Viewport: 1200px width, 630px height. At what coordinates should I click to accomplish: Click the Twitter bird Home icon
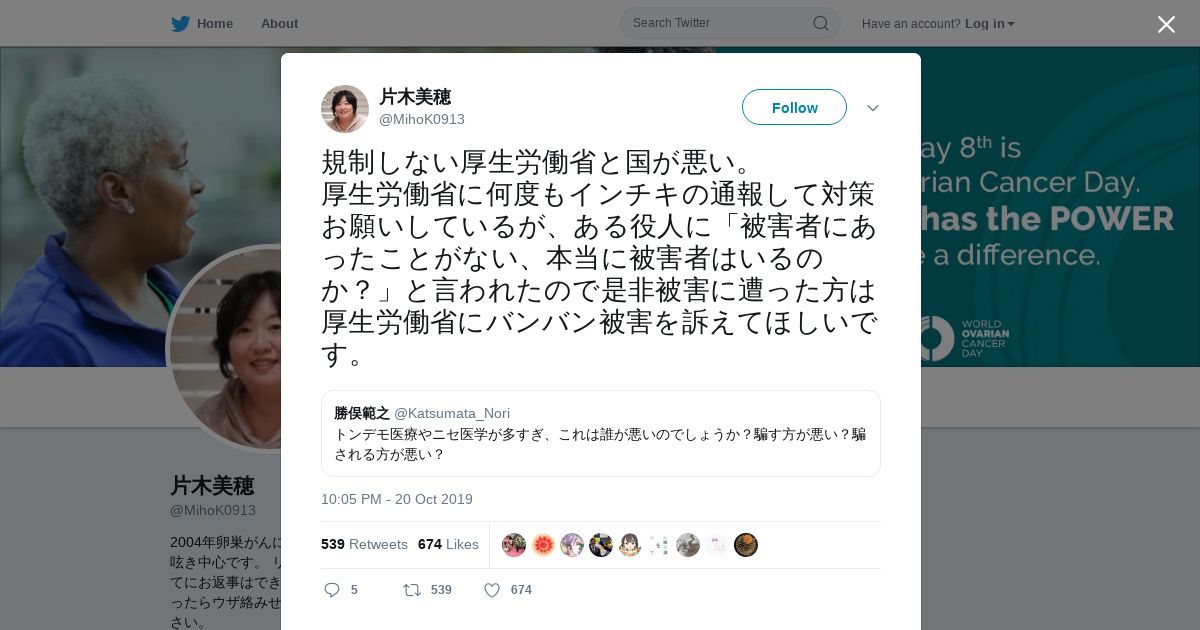(x=180, y=24)
